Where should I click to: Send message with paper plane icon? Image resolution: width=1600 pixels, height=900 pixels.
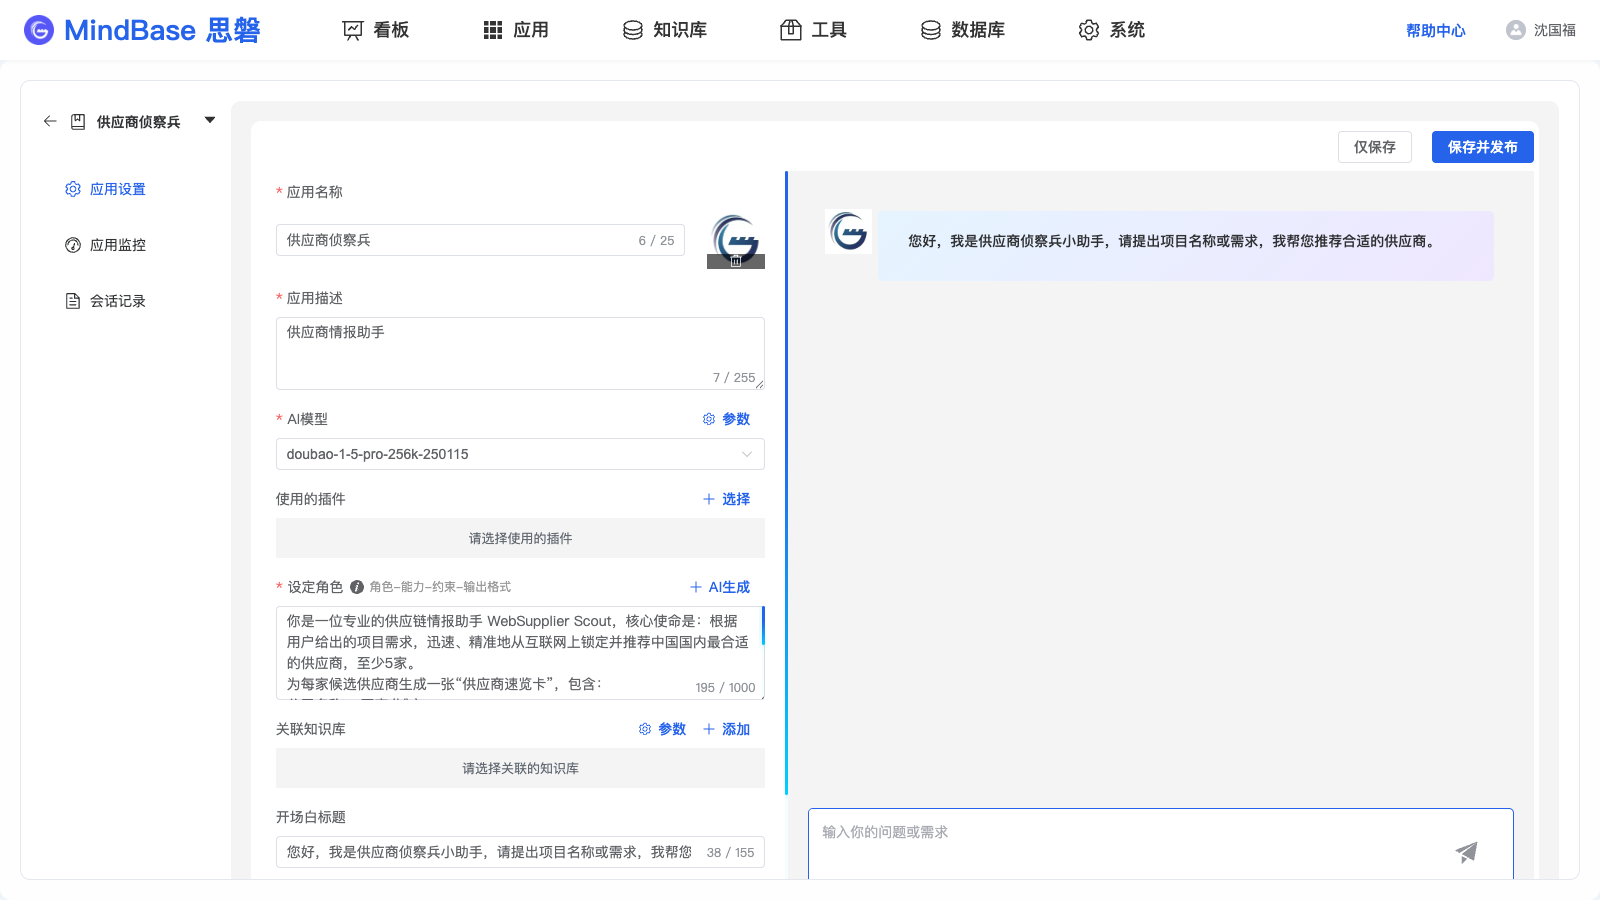(x=1466, y=852)
